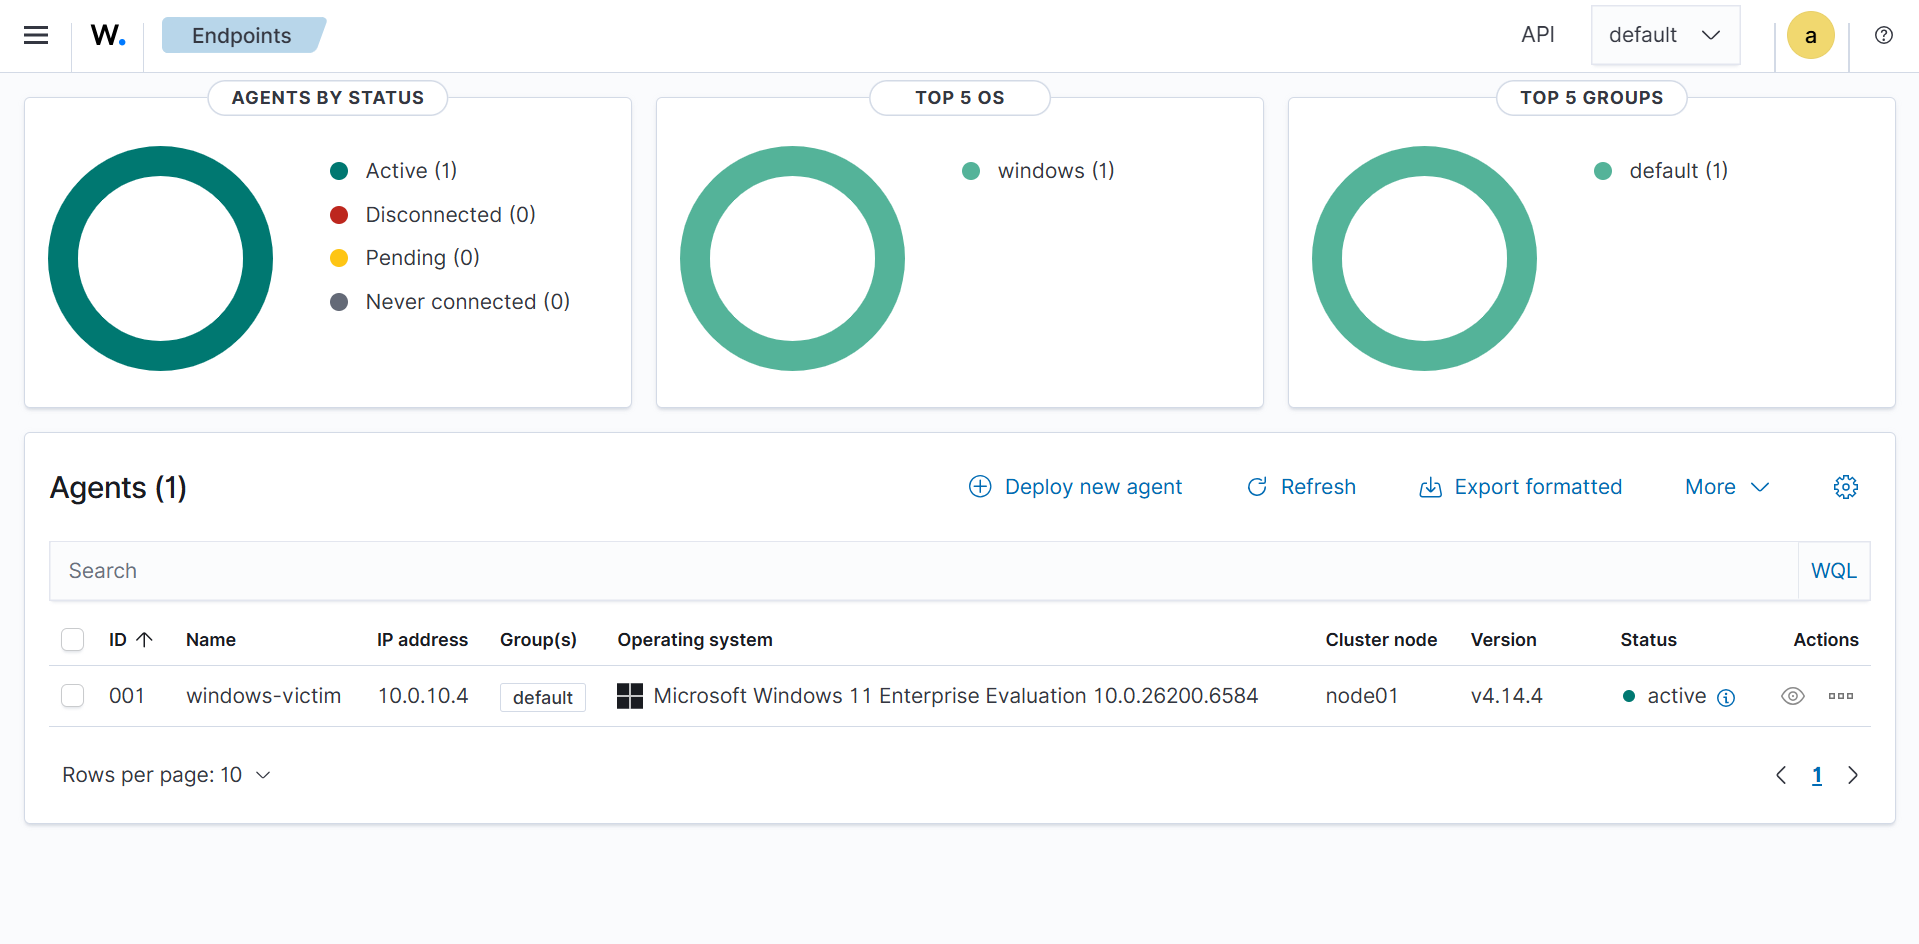This screenshot has width=1919, height=944.
Task: View agent details with eye icon
Action: (x=1793, y=696)
